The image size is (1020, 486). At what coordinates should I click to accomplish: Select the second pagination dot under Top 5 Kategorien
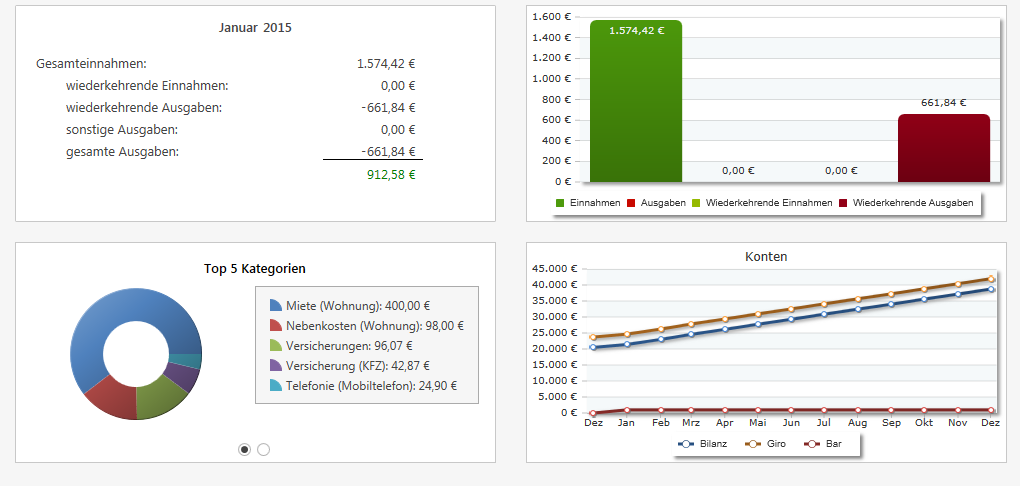tap(263, 449)
